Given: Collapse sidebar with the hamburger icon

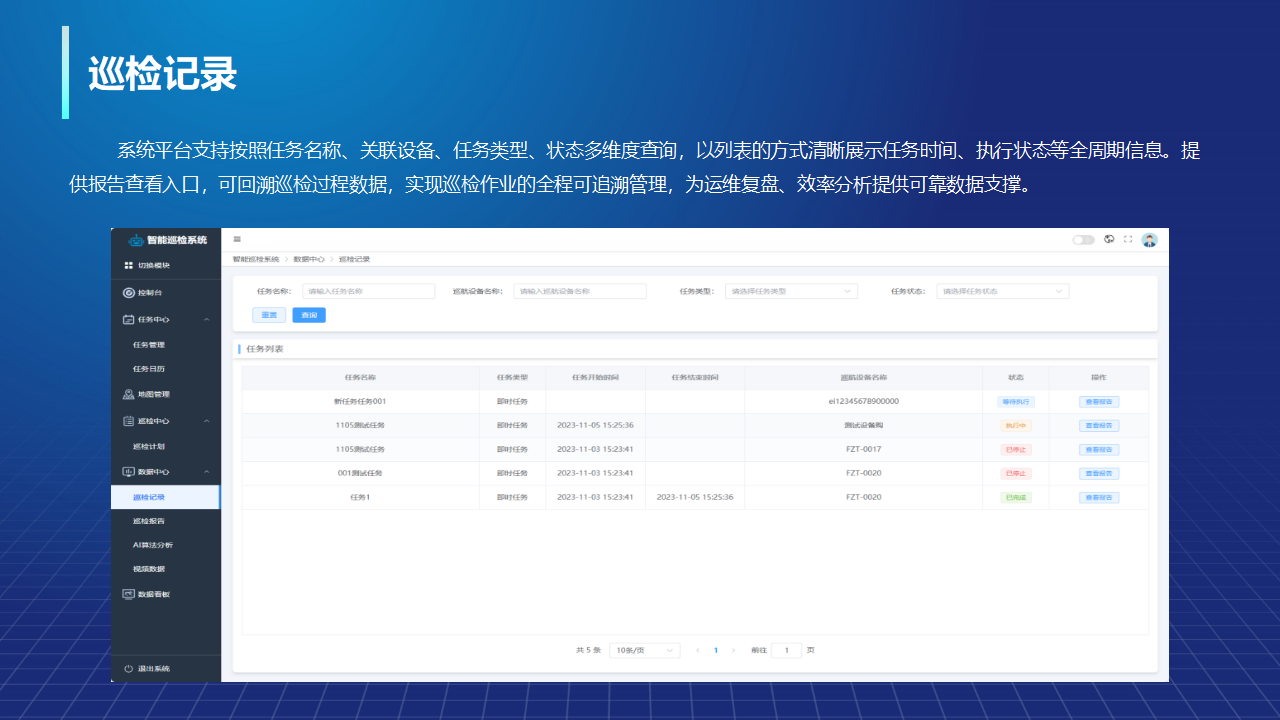Looking at the screenshot, I should pyautogui.click(x=237, y=239).
